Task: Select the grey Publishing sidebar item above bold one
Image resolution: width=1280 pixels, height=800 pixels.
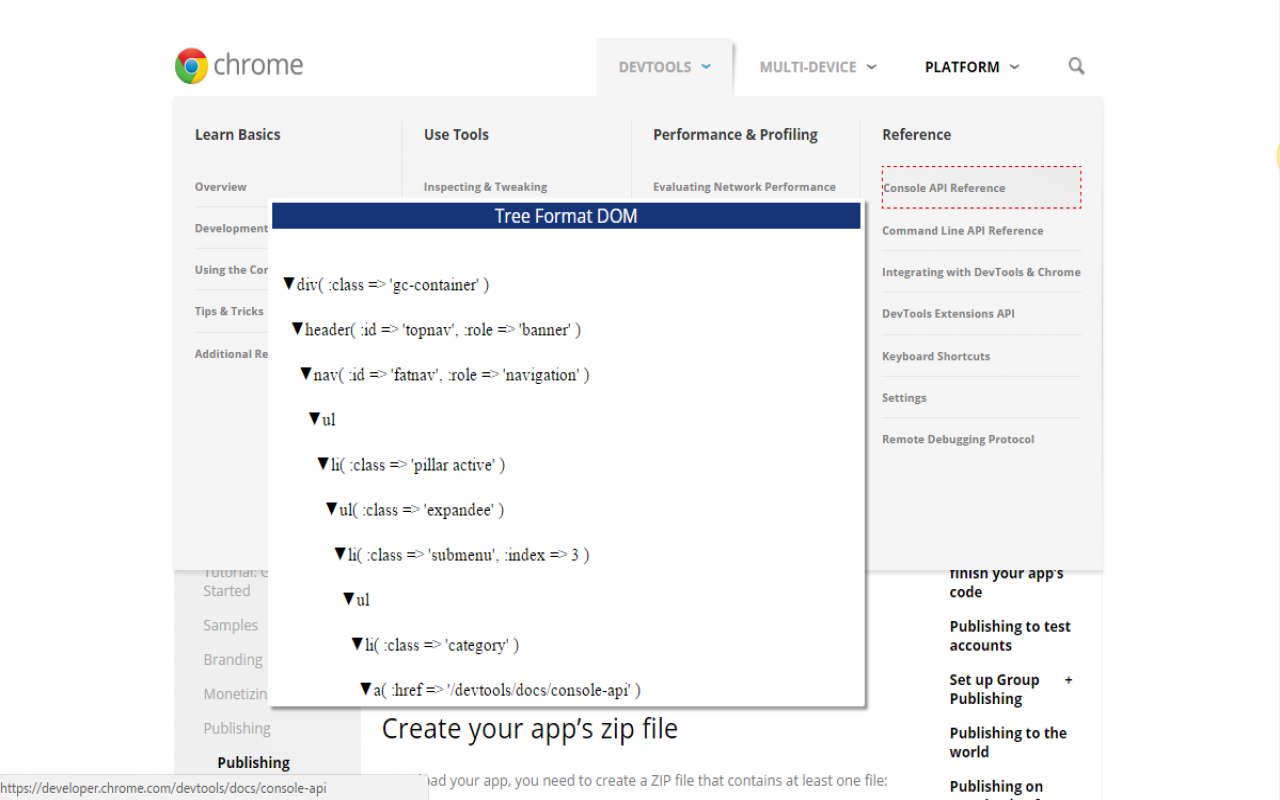Action: click(x=237, y=729)
